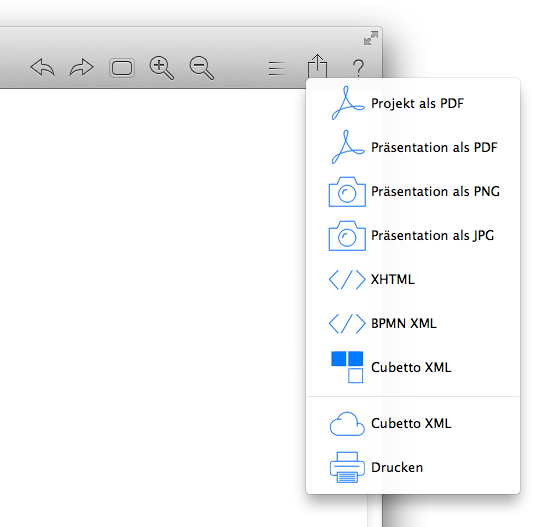Screen dimensions: 533x527
Task: Choose Projekt als PDF
Action: (x=413, y=103)
